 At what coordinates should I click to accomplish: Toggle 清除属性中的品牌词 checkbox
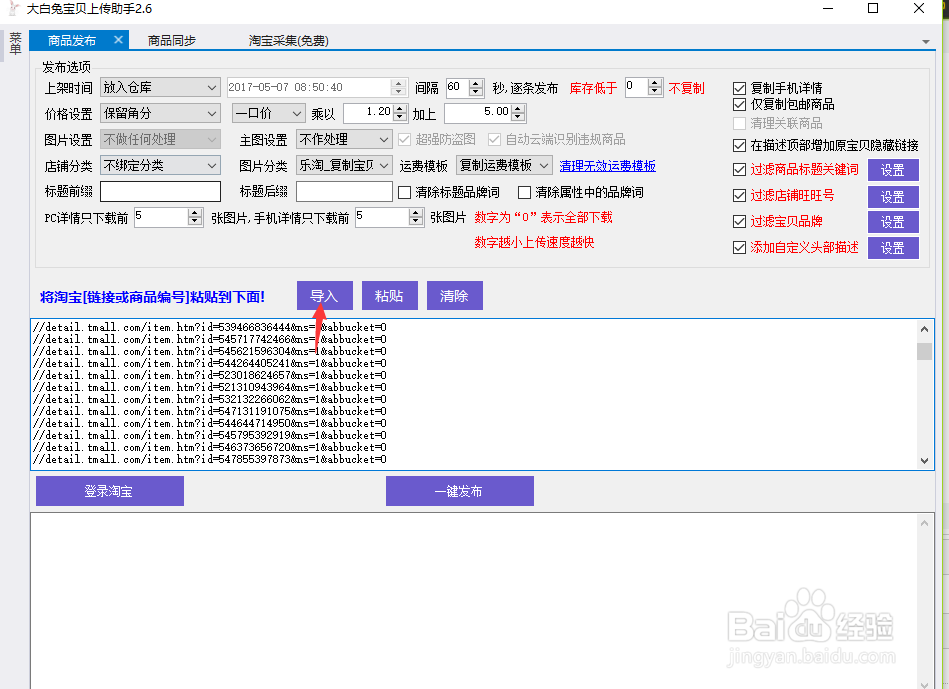[525, 193]
